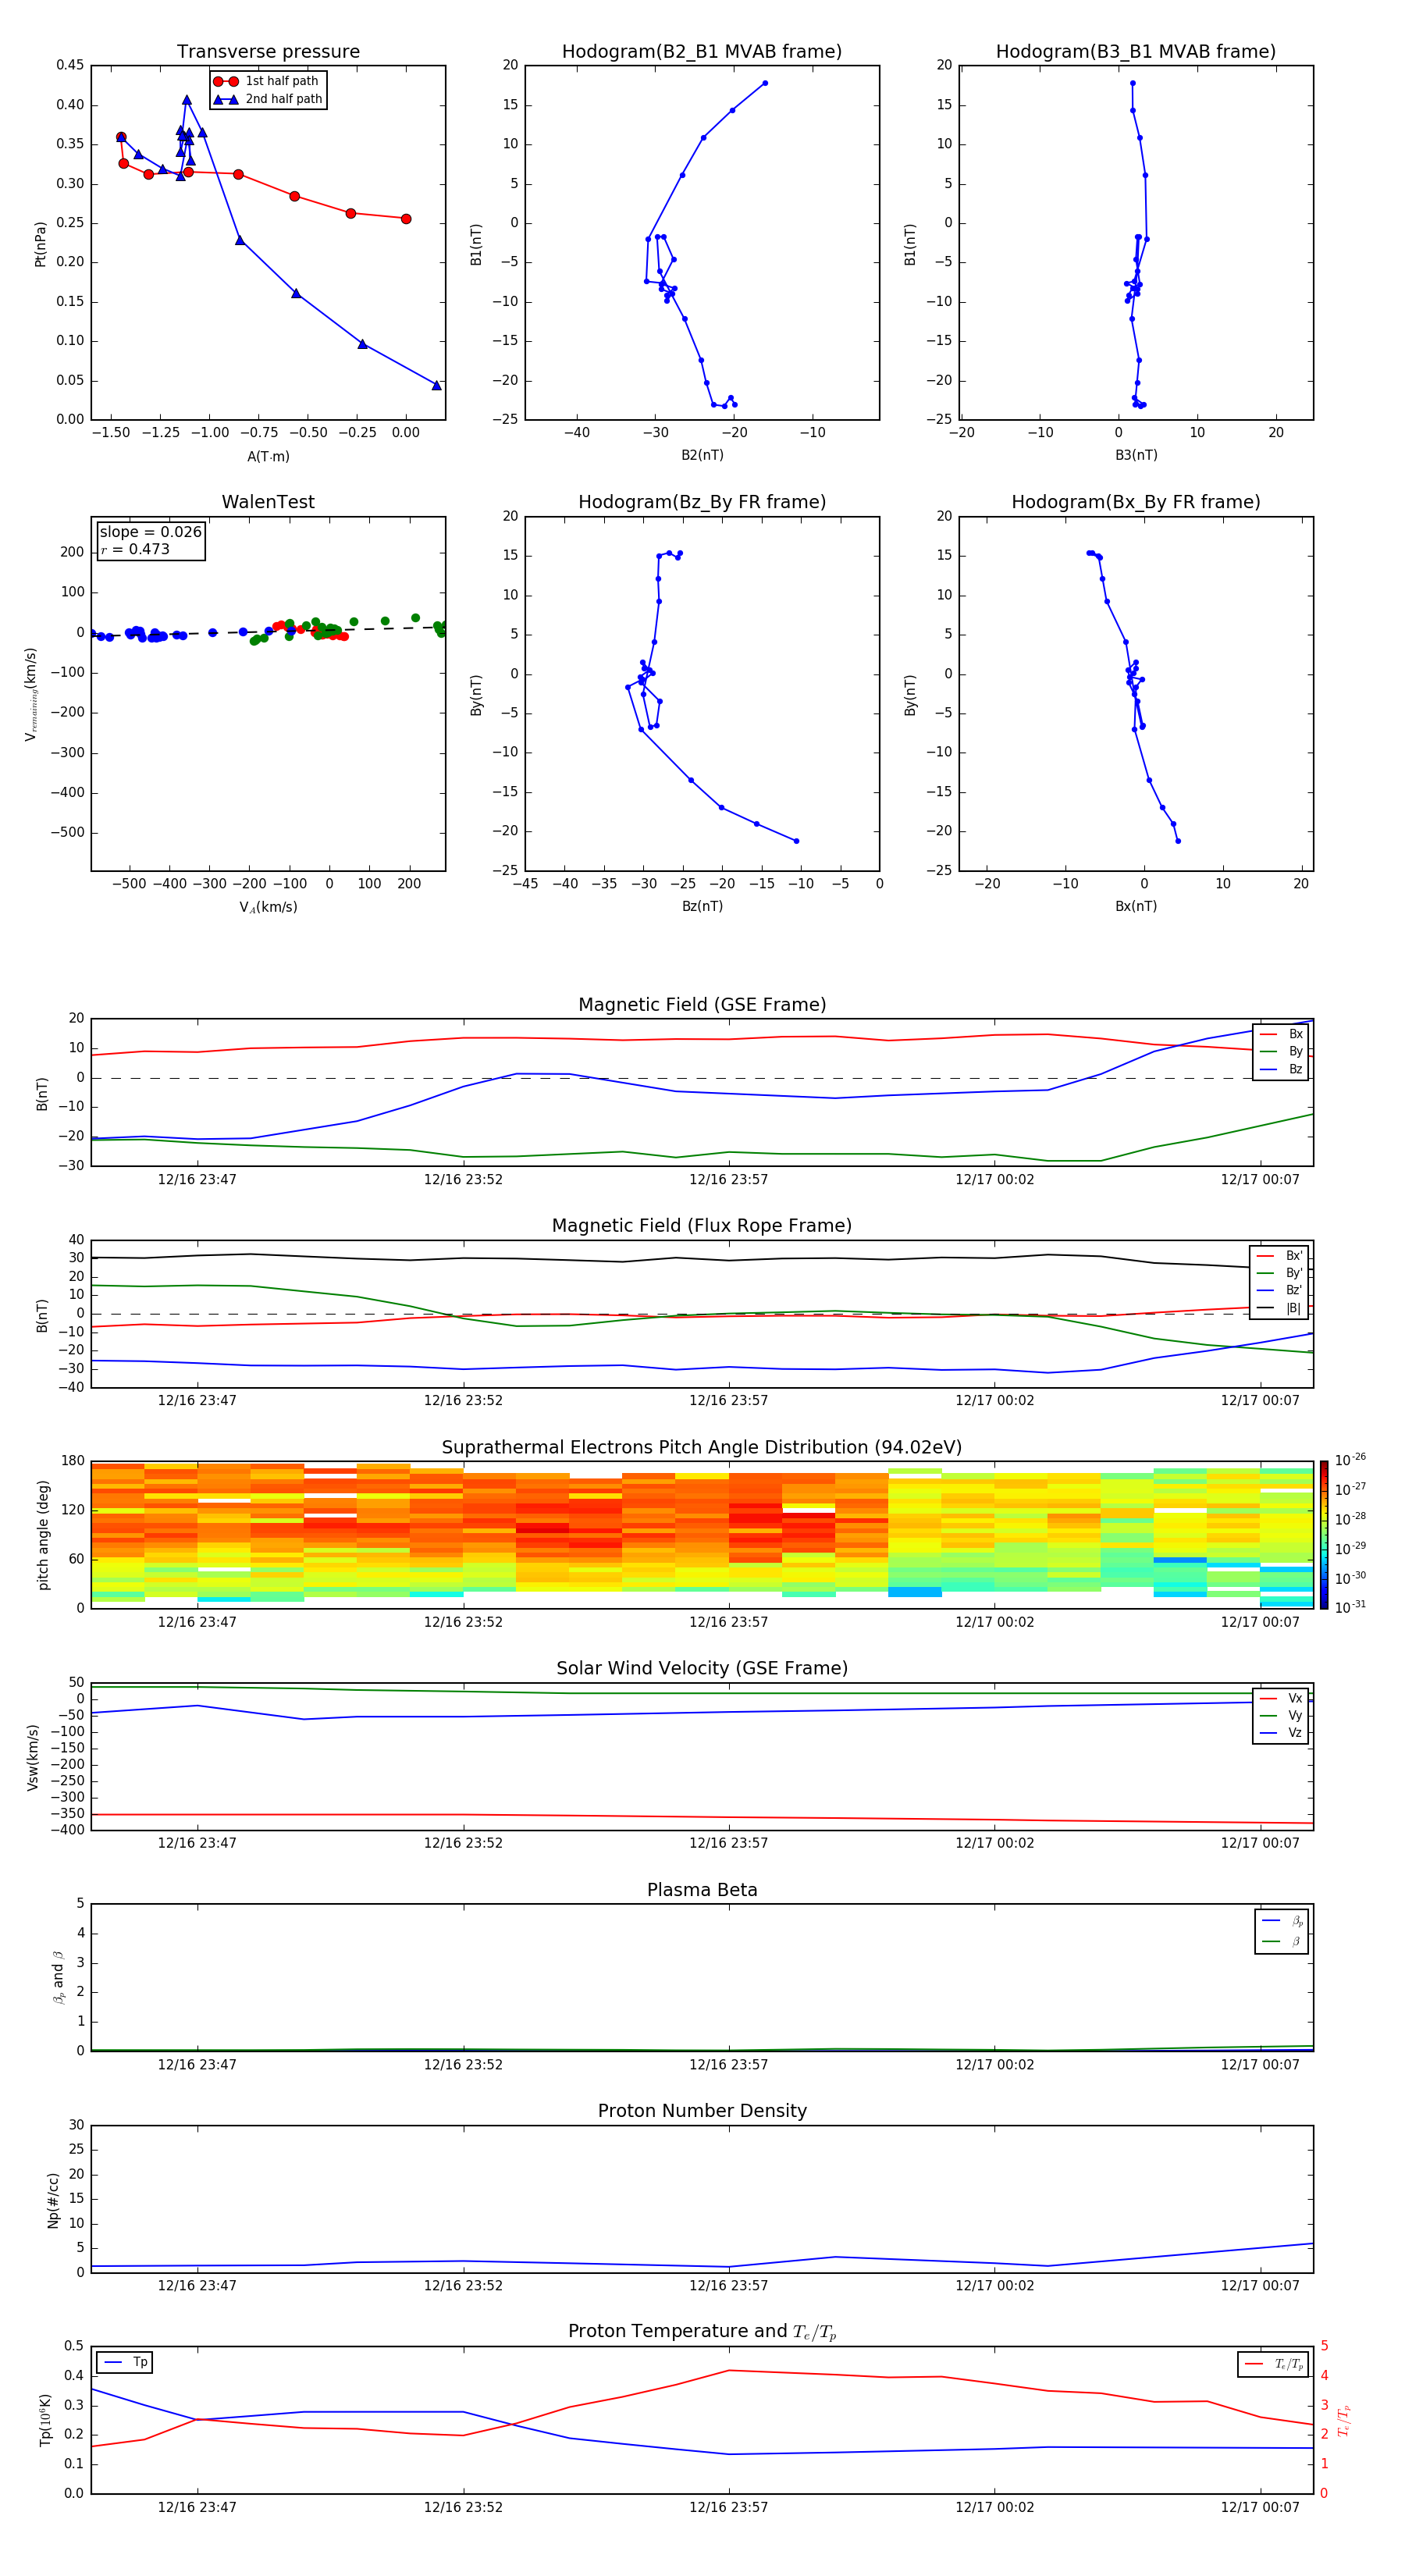
Task: Select the |B| entry in flux rope legend
Action: click(1280, 1308)
